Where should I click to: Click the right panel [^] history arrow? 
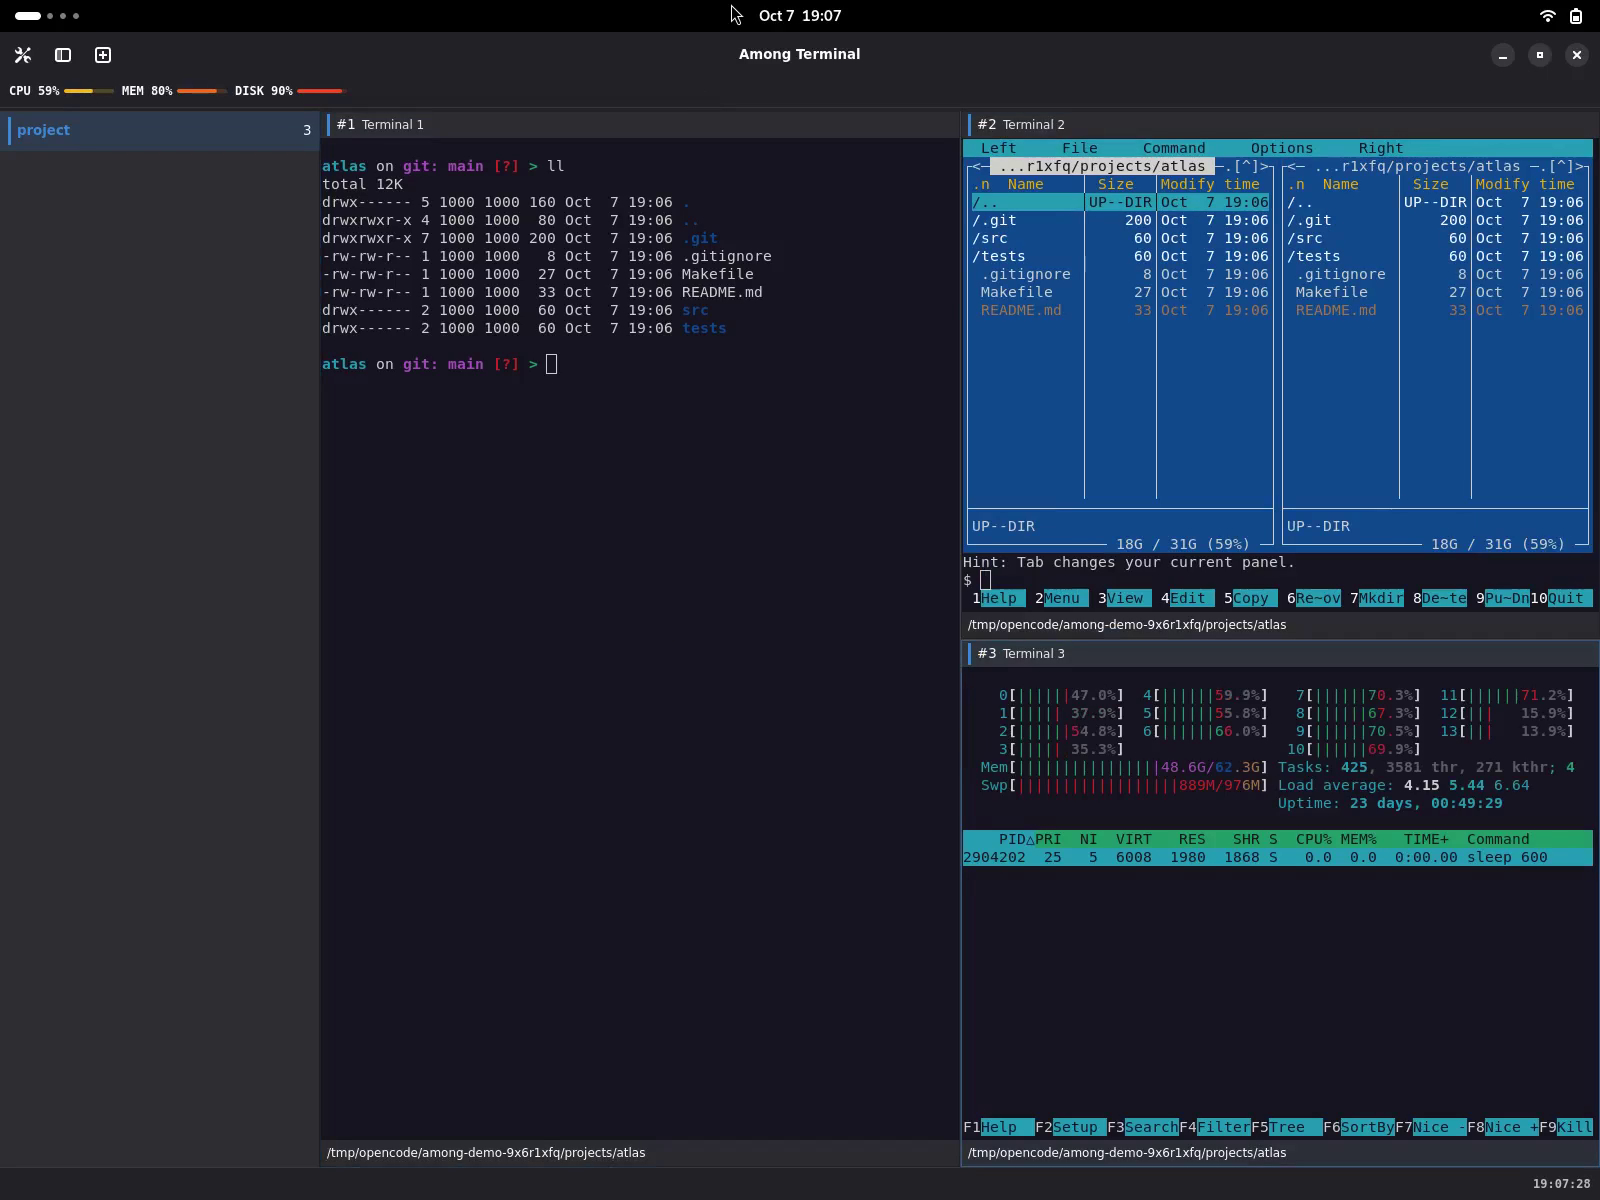tap(1561, 166)
